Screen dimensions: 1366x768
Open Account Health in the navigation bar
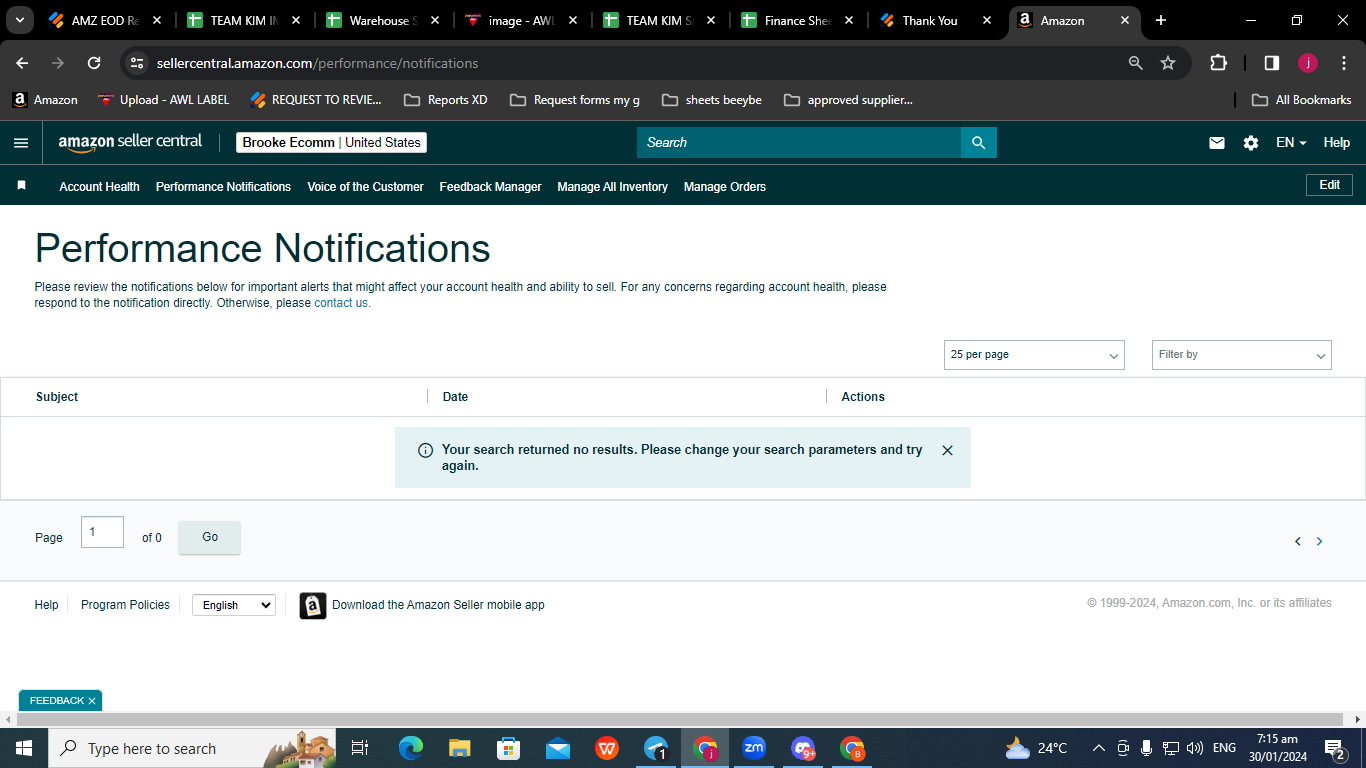[x=99, y=187]
